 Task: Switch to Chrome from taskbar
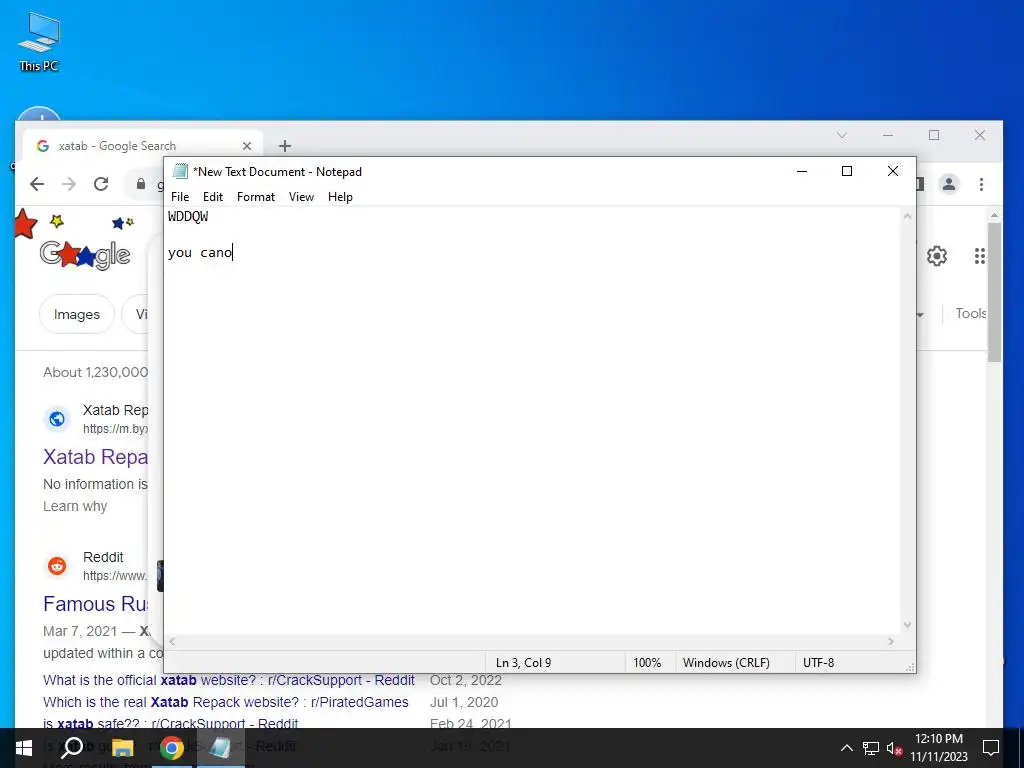point(171,748)
